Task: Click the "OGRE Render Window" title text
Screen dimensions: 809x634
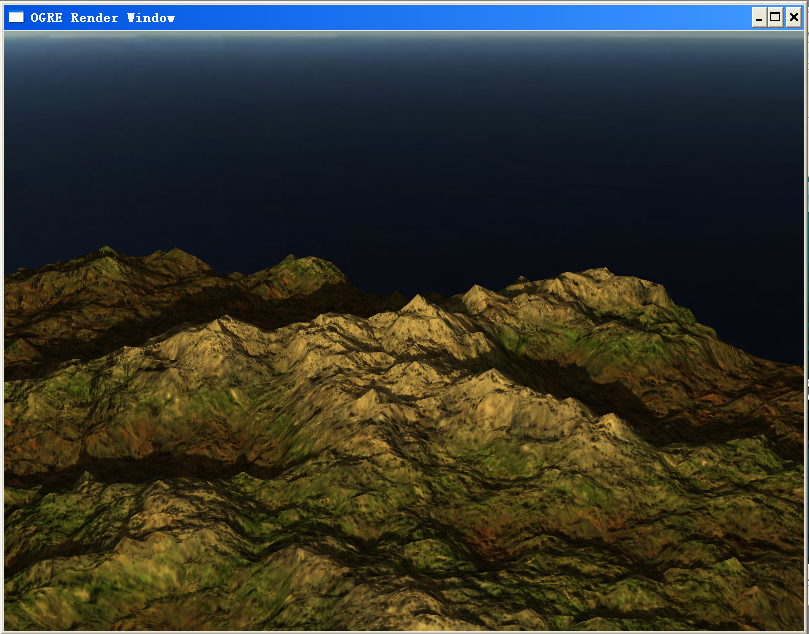Action: coord(103,18)
